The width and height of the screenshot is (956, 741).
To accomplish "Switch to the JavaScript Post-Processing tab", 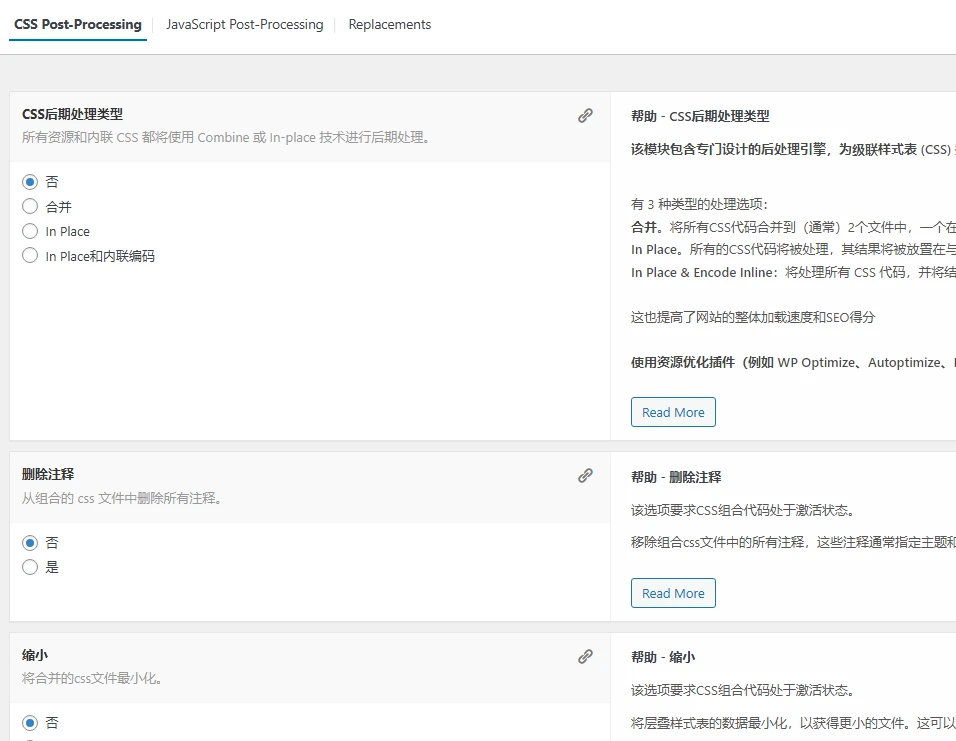I will point(245,24).
